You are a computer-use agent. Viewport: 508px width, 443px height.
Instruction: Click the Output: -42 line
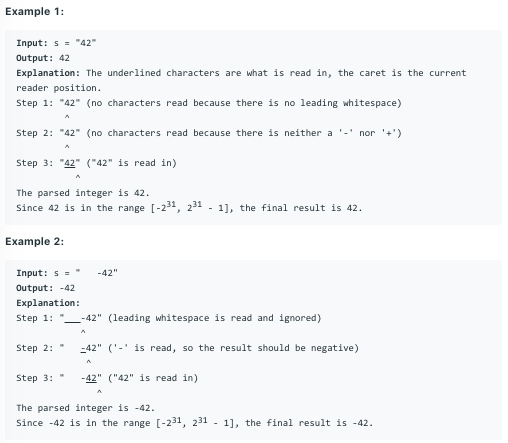[46, 288]
